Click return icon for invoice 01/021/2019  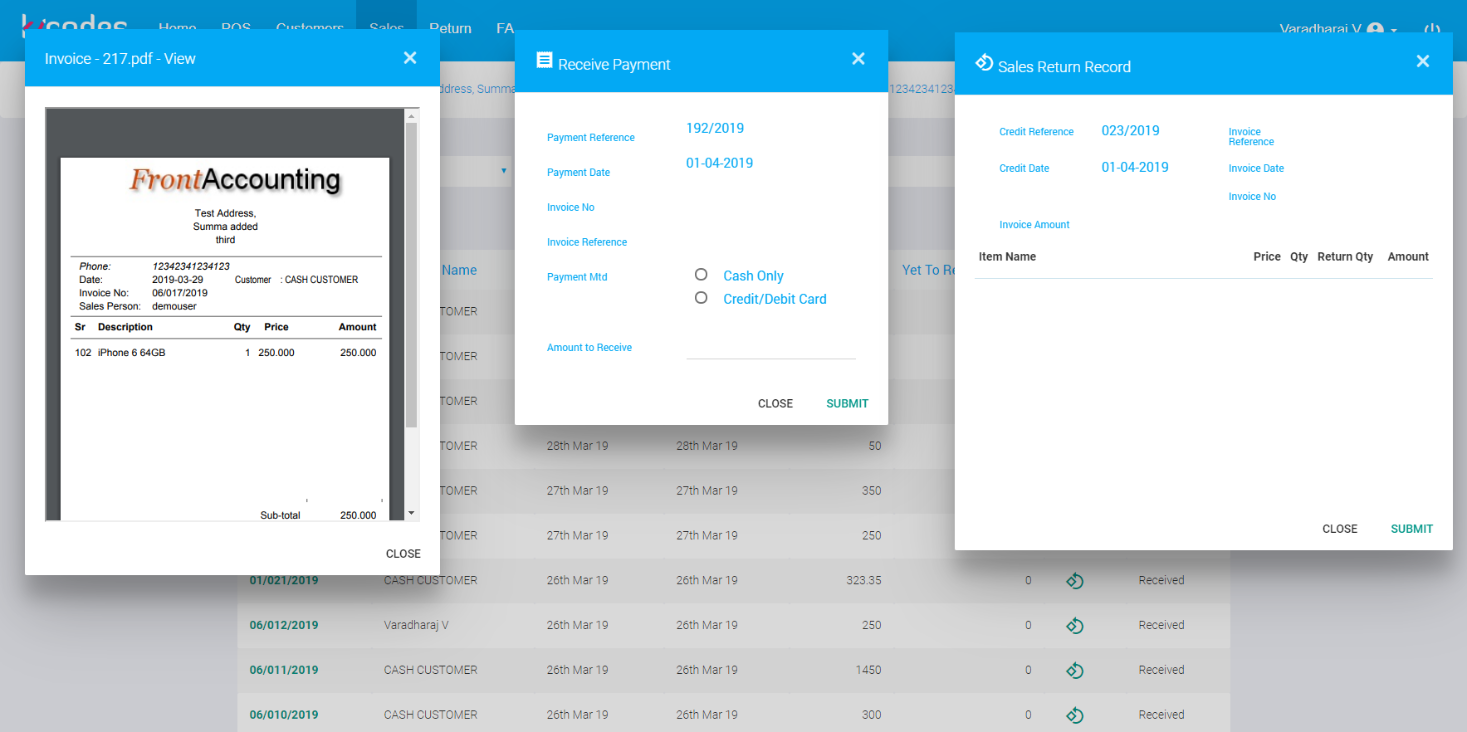pyautogui.click(x=1075, y=581)
